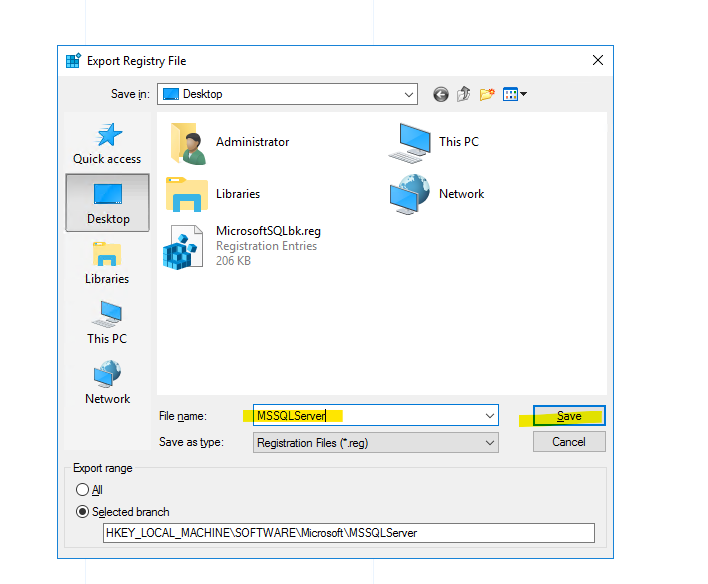The width and height of the screenshot is (708, 584).
Task: Click the 'MicrosoftSQLbk.reg' file name text
Action: [x=268, y=231]
